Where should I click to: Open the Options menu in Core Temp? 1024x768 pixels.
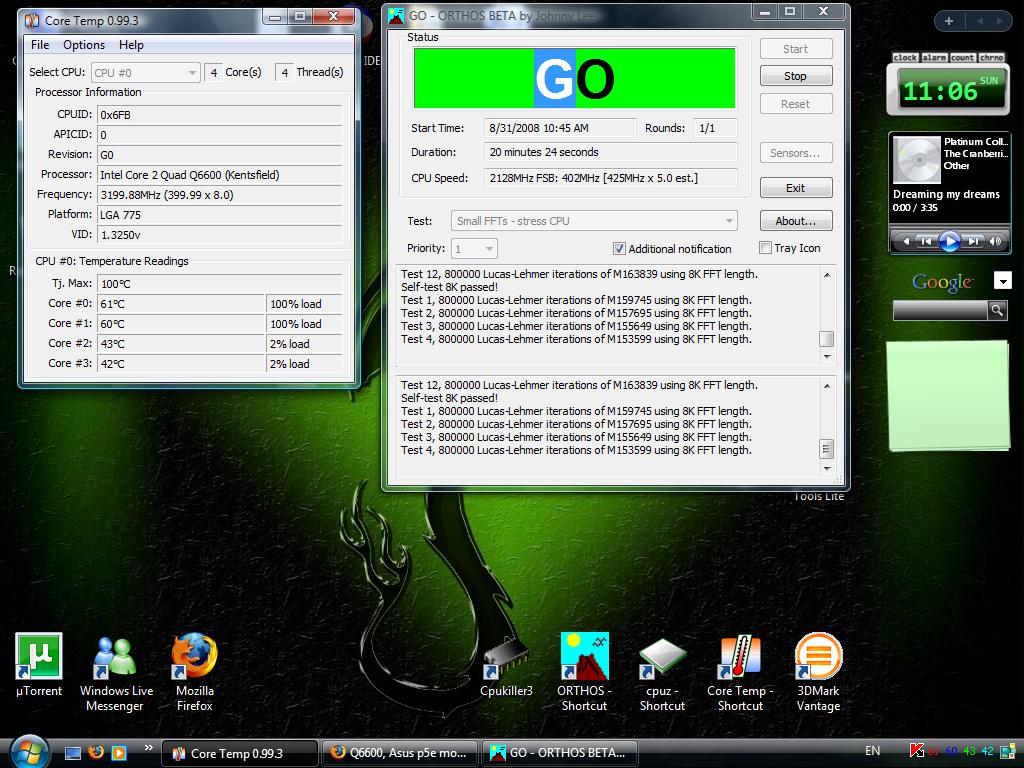(84, 45)
